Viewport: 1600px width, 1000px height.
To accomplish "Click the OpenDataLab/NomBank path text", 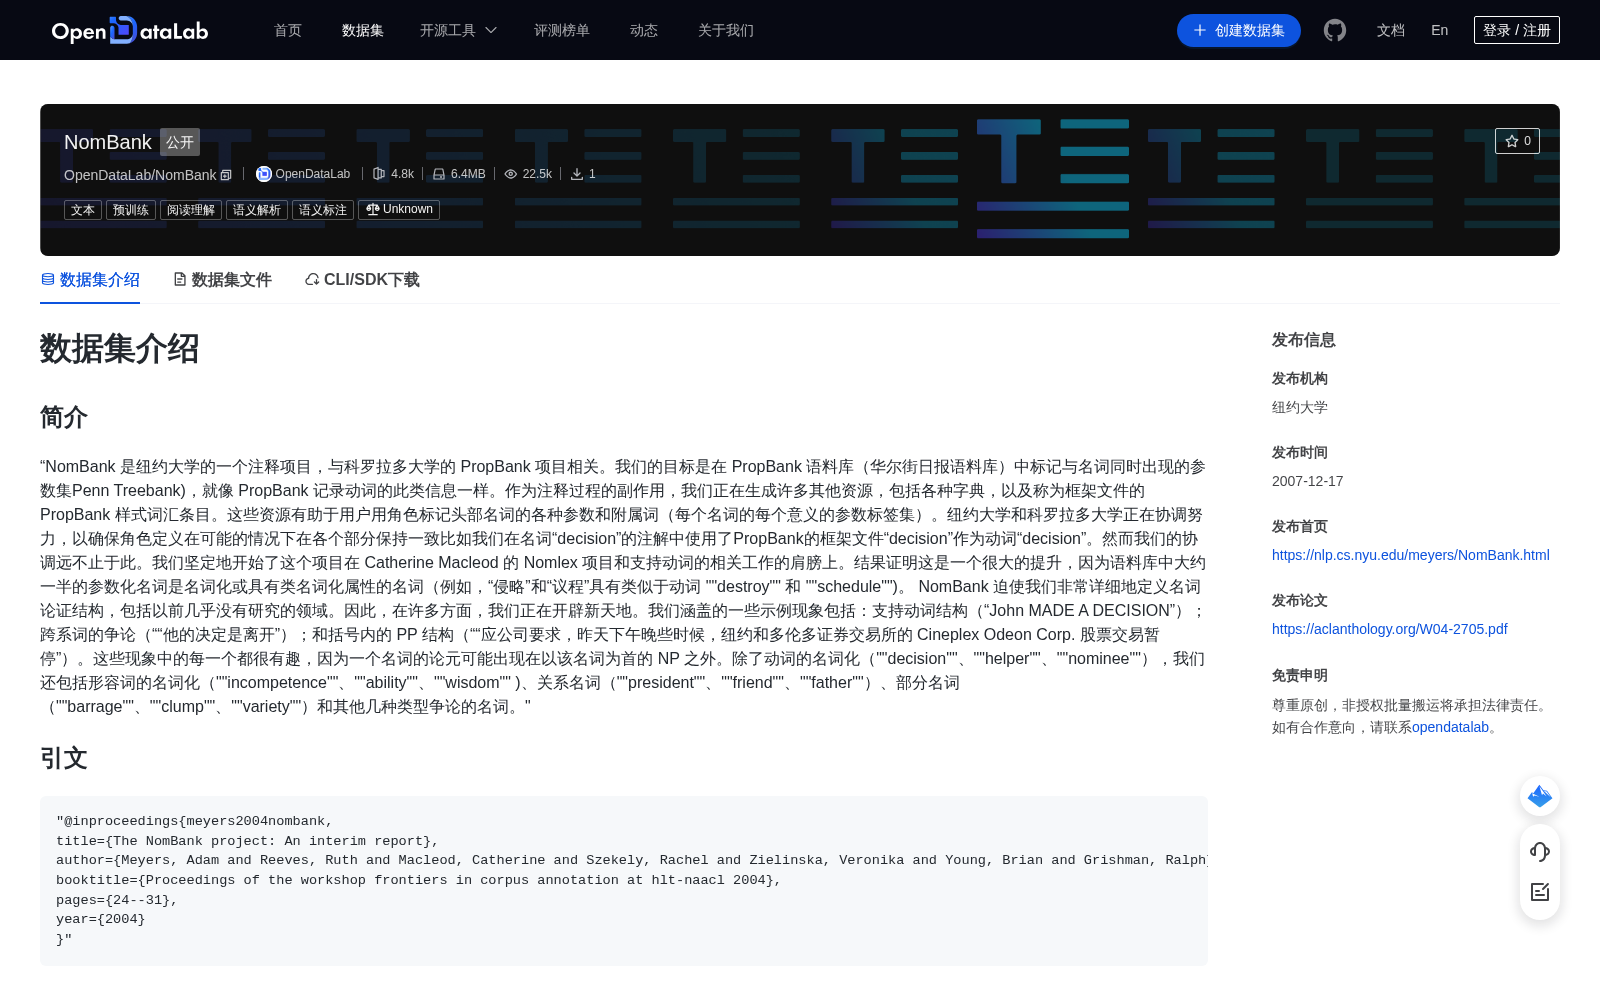I will coord(140,175).
